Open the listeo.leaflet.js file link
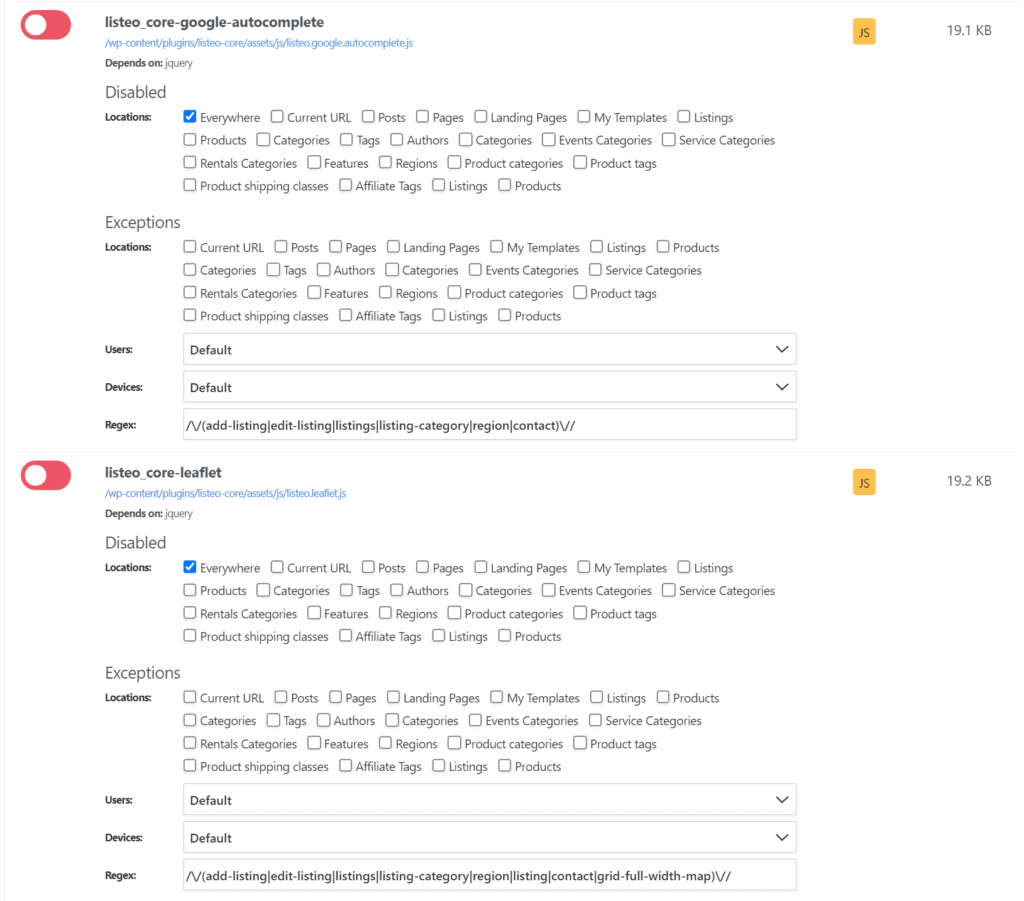This screenshot has width=1024, height=901. pos(225,494)
